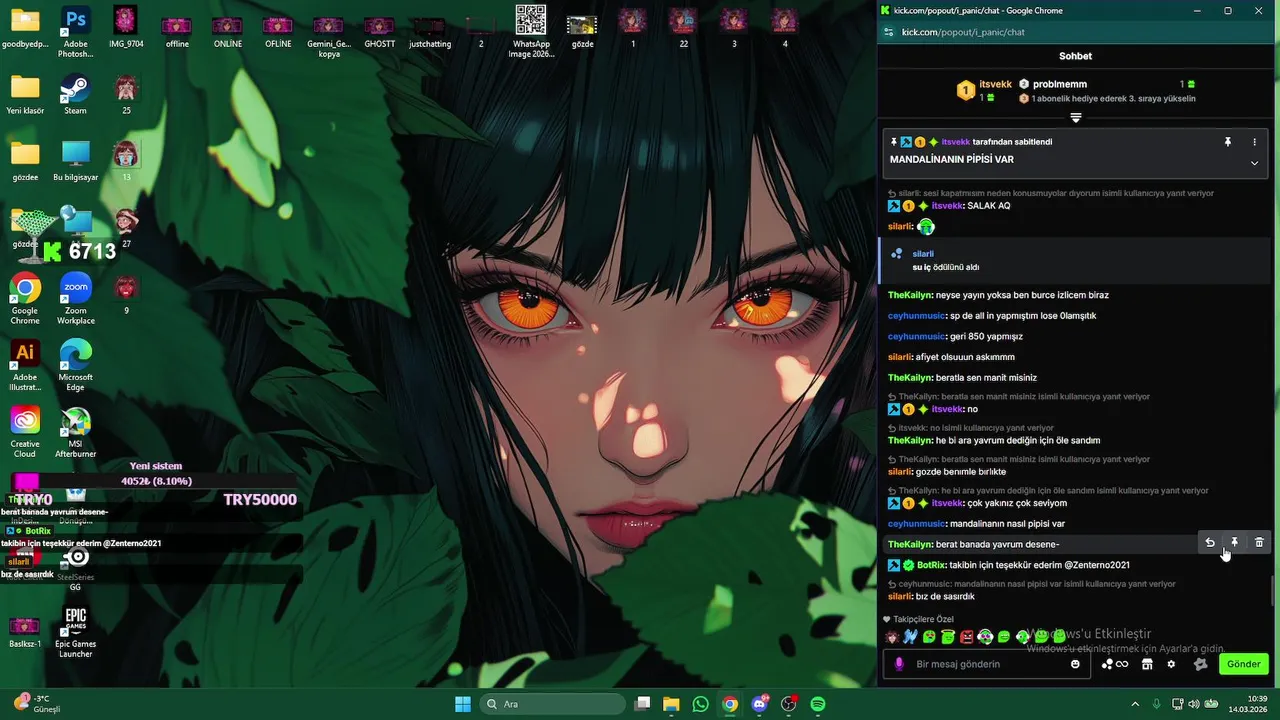This screenshot has height=720, width=1280.
Task: Open the Kick shop store icon
Action: 1147,664
